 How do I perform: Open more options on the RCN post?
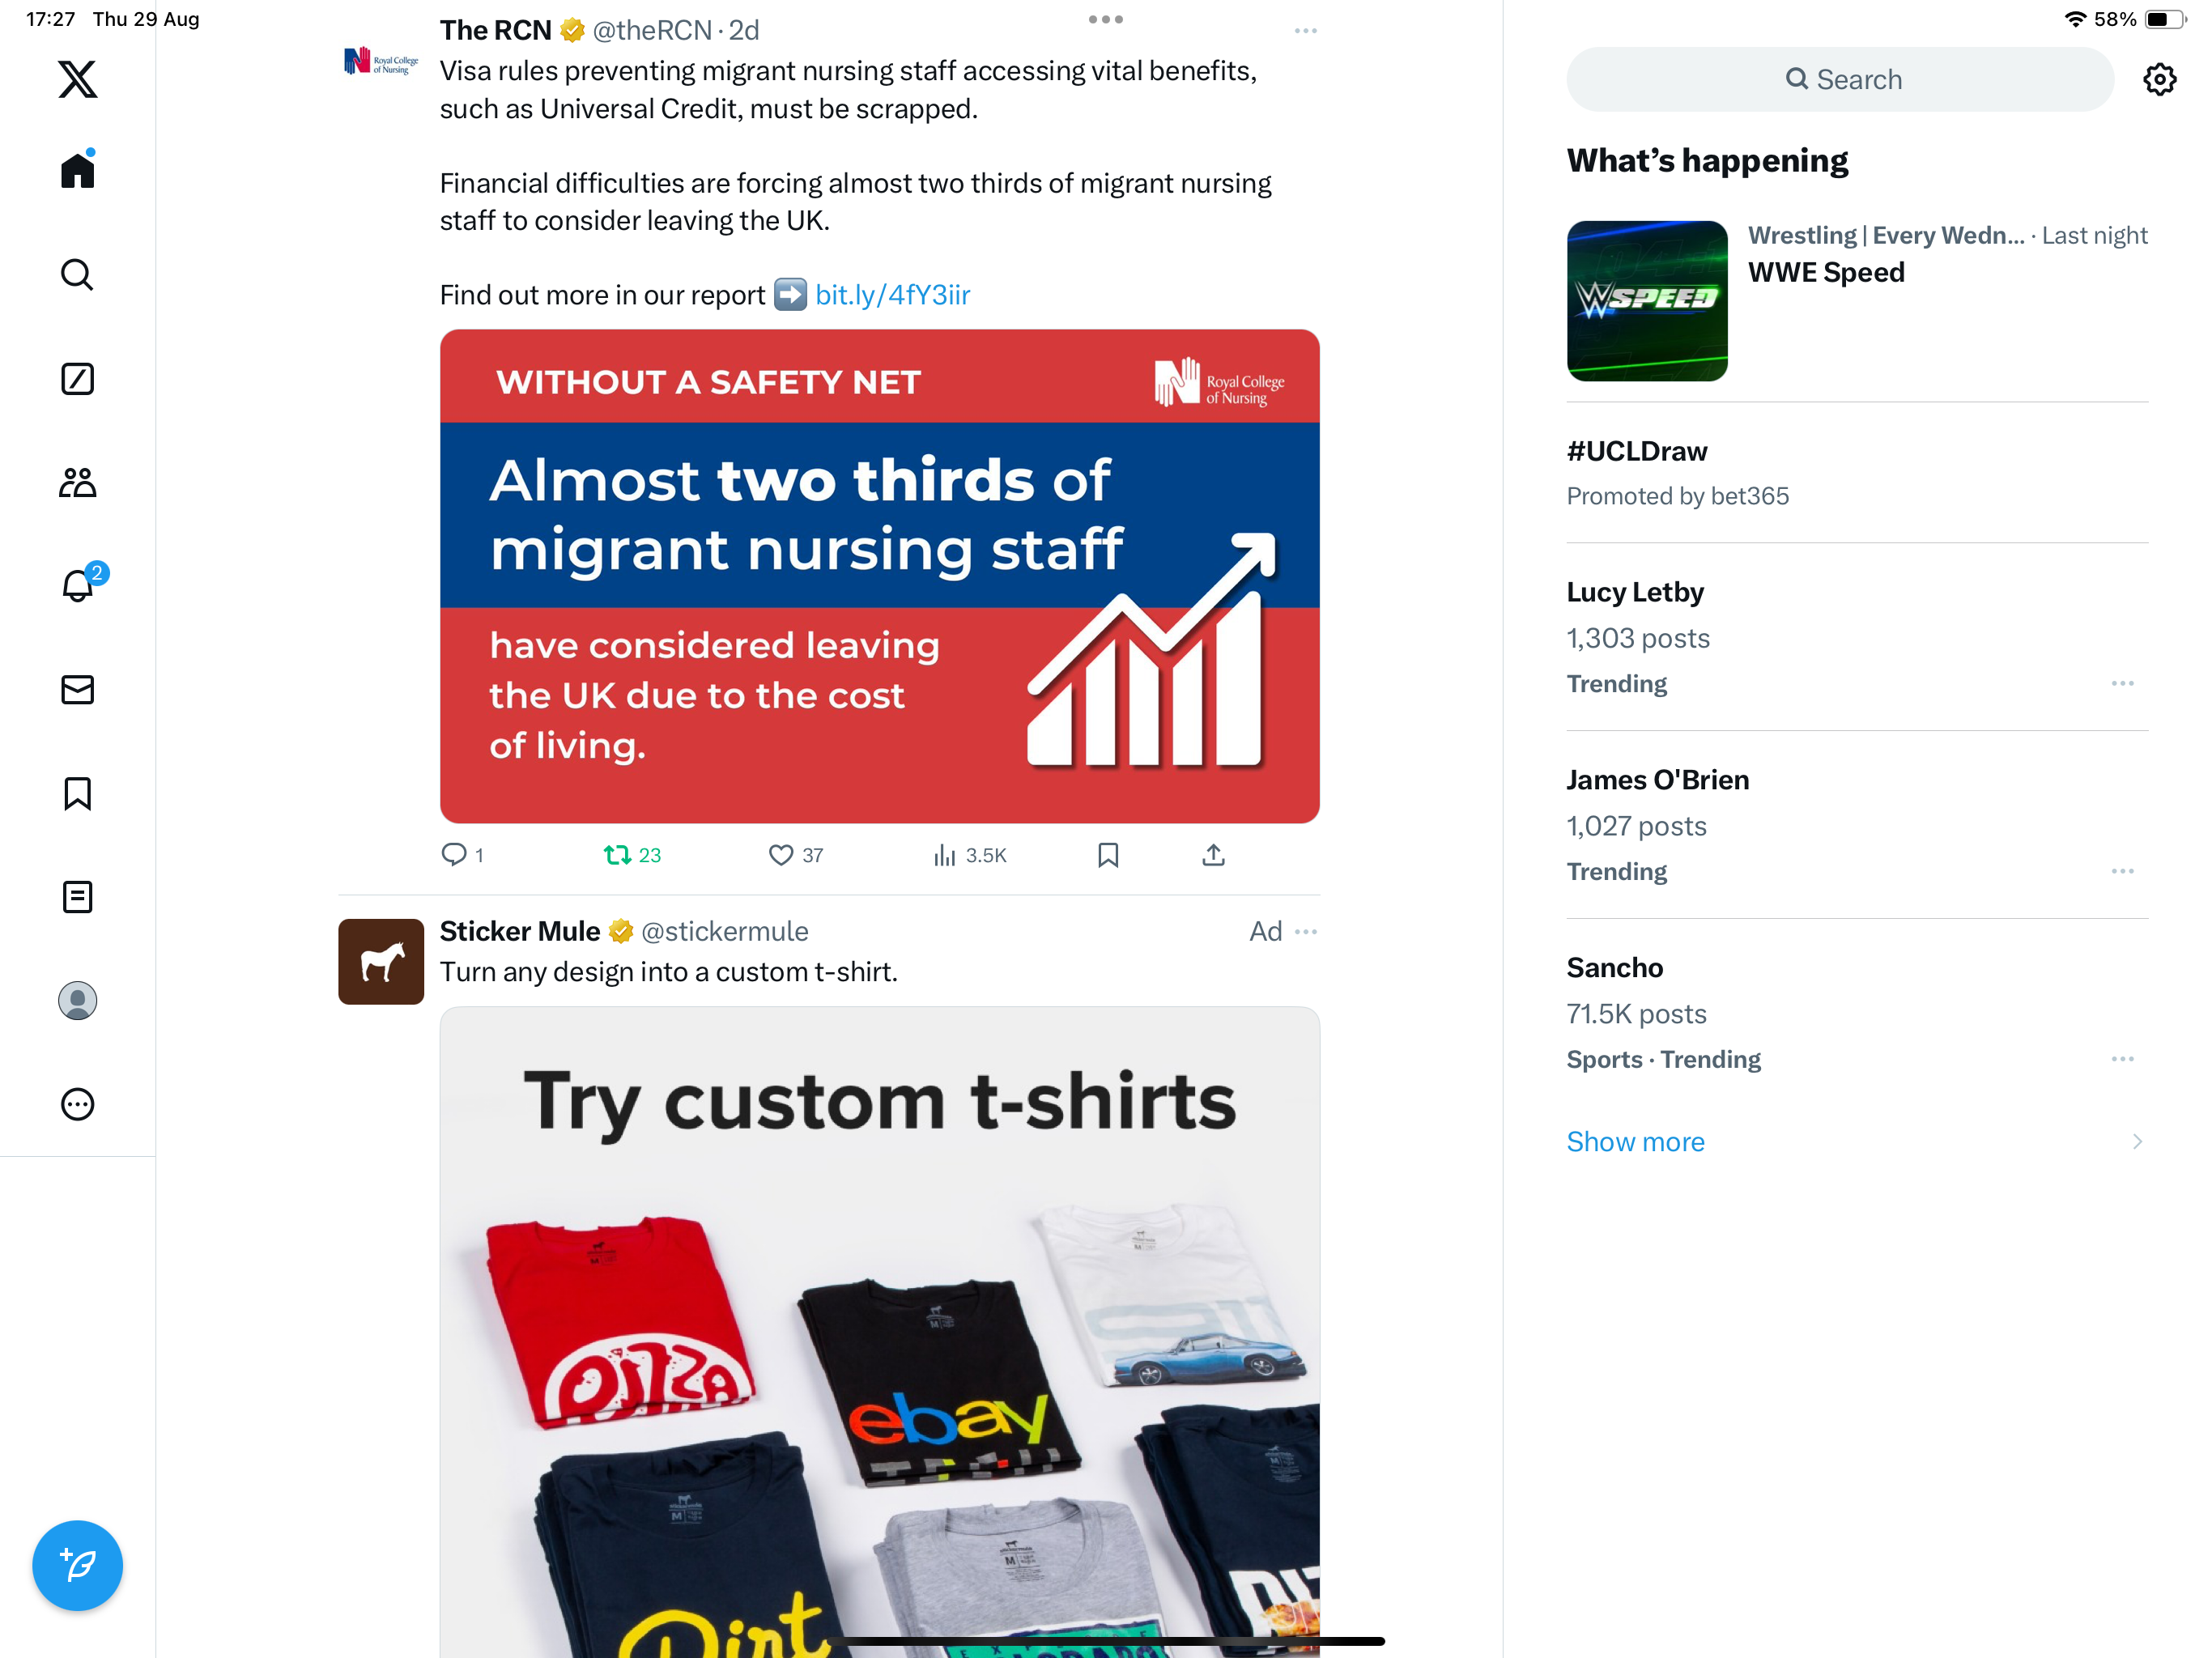coord(1305,31)
